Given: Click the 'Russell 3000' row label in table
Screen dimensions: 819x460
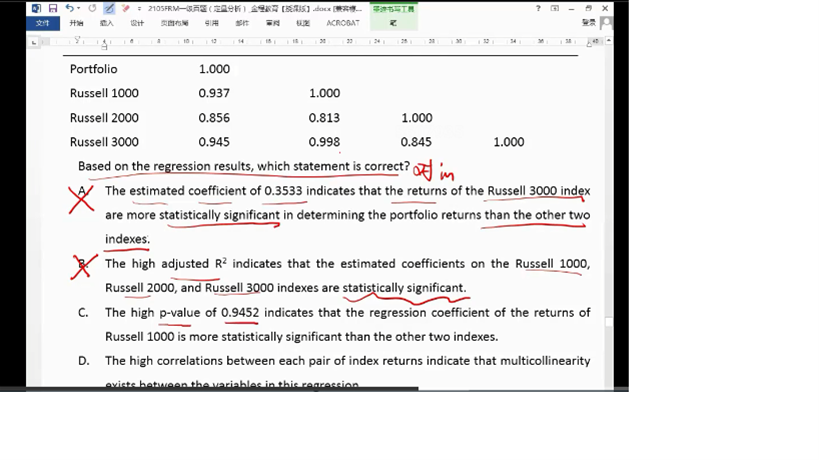Looking at the screenshot, I should coord(104,142).
